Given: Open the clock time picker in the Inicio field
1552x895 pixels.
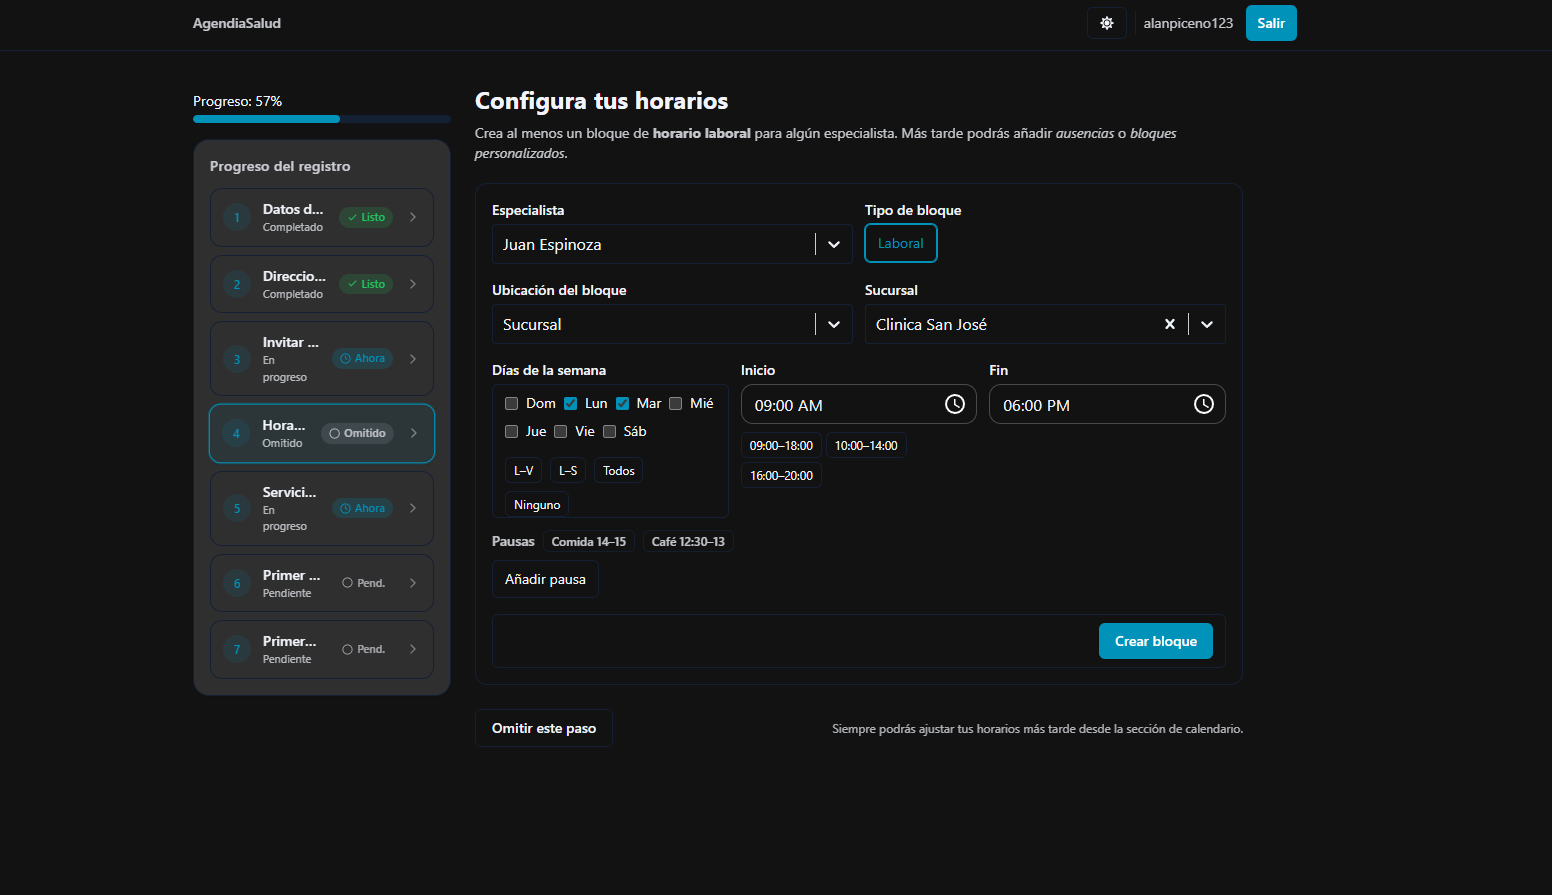Looking at the screenshot, I should coord(955,404).
